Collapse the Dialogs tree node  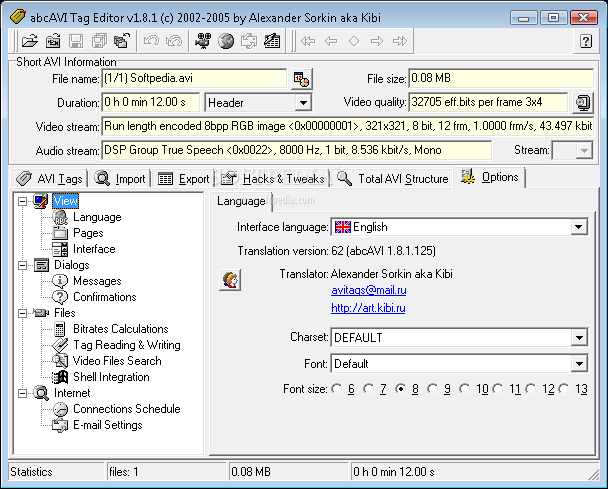(22, 265)
